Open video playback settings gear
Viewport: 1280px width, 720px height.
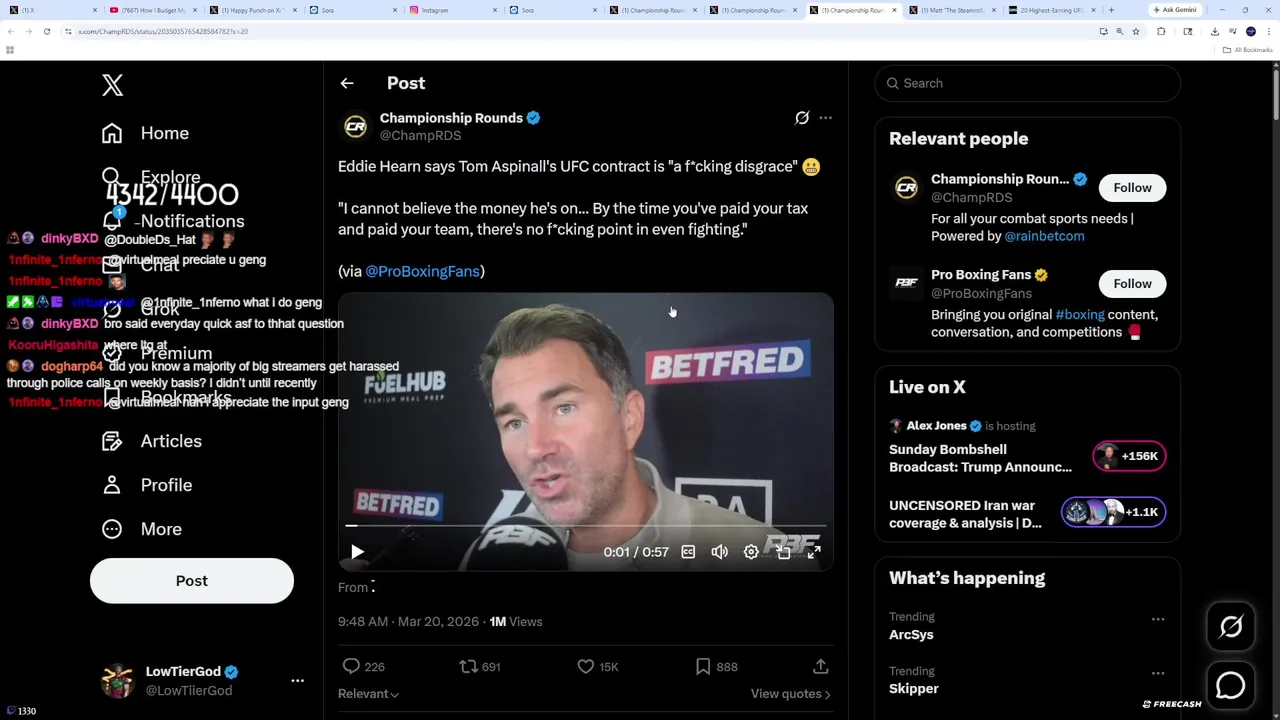click(751, 552)
